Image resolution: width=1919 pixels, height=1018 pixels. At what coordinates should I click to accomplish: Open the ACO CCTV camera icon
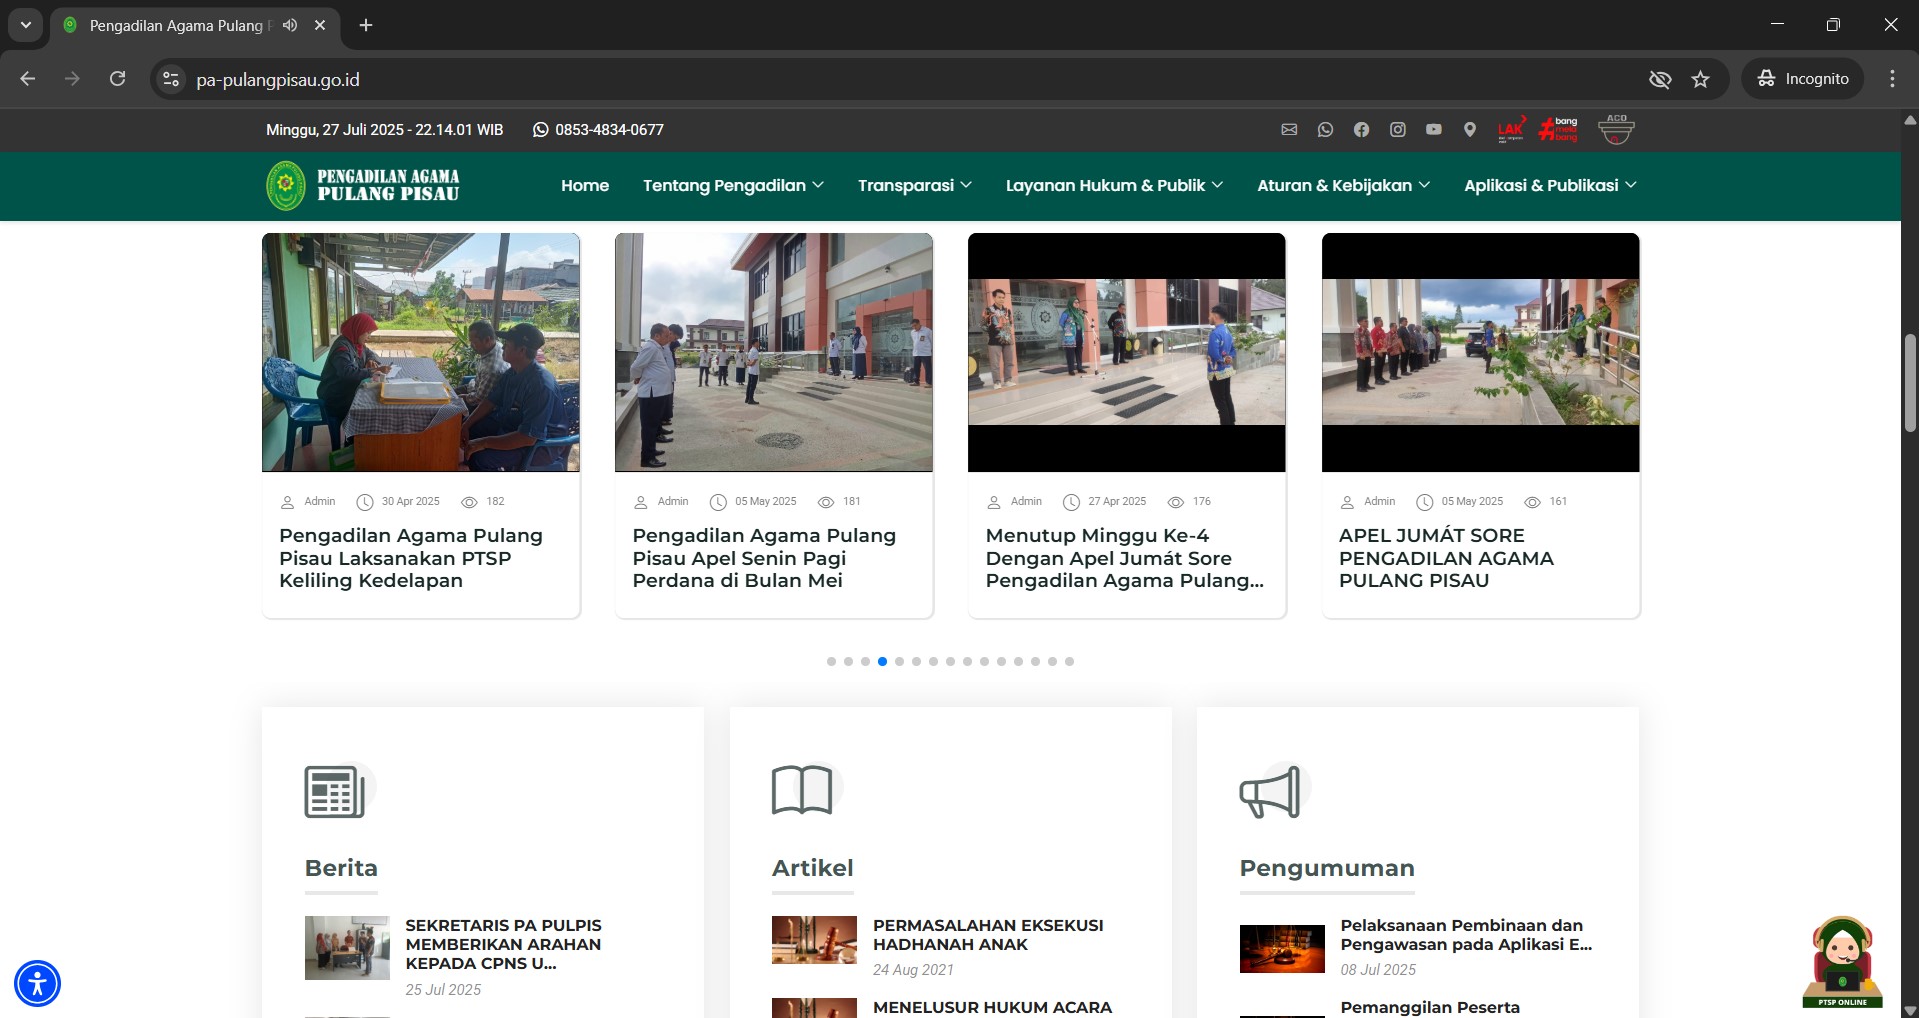[1616, 130]
